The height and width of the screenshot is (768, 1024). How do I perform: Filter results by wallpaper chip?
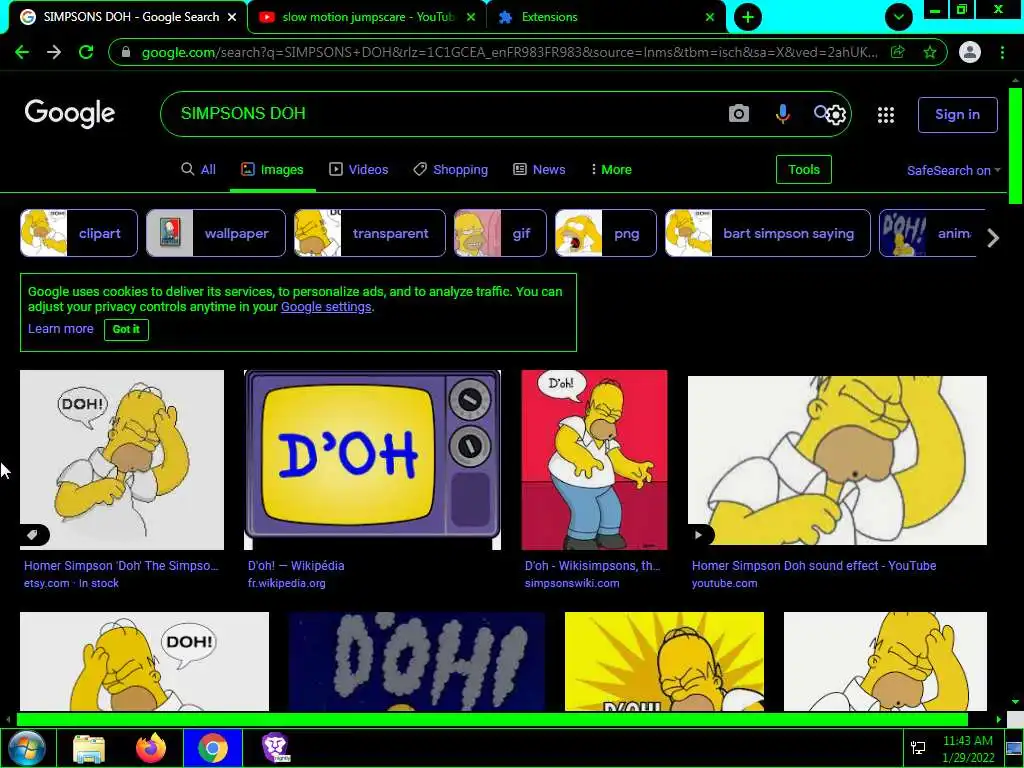tap(216, 233)
